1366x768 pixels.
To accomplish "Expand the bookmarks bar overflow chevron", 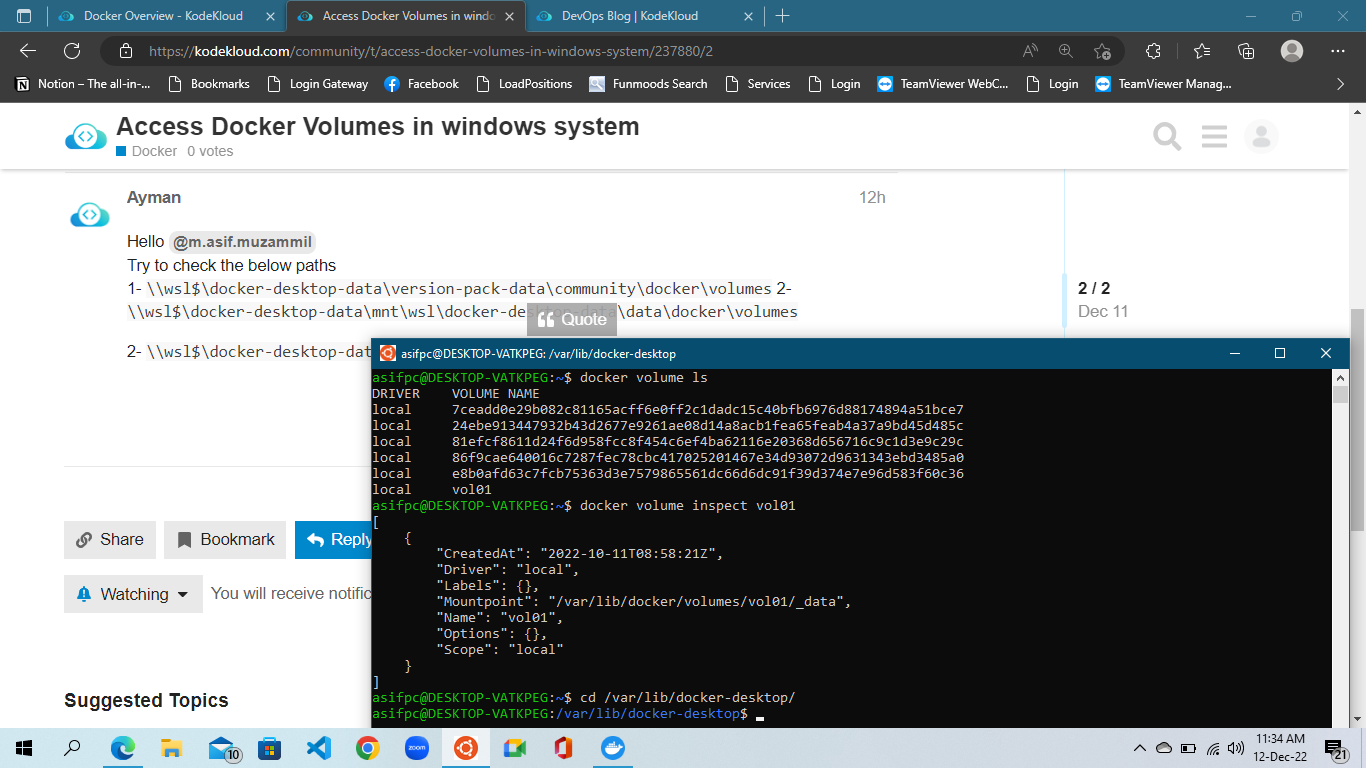I will click(x=1341, y=84).
